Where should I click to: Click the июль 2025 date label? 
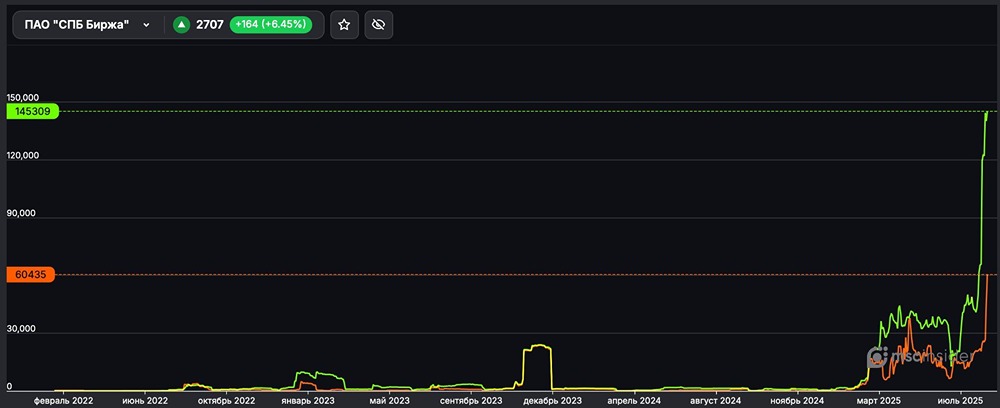[x=960, y=400]
